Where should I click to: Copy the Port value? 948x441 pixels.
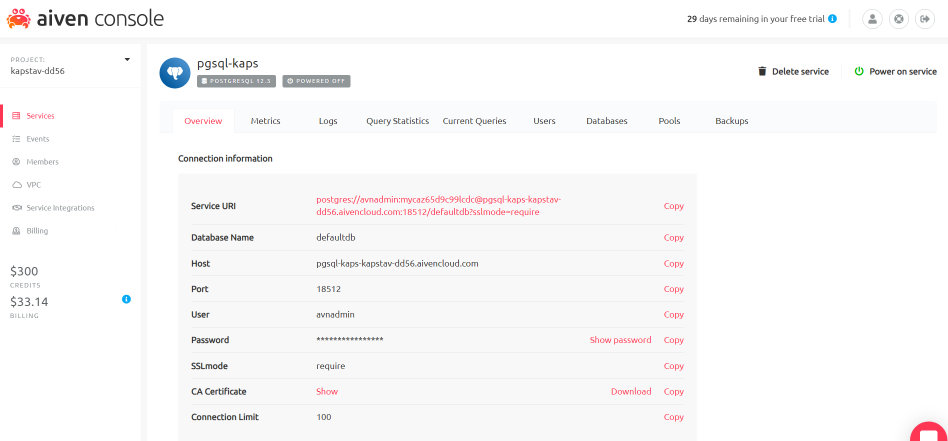click(x=674, y=289)
